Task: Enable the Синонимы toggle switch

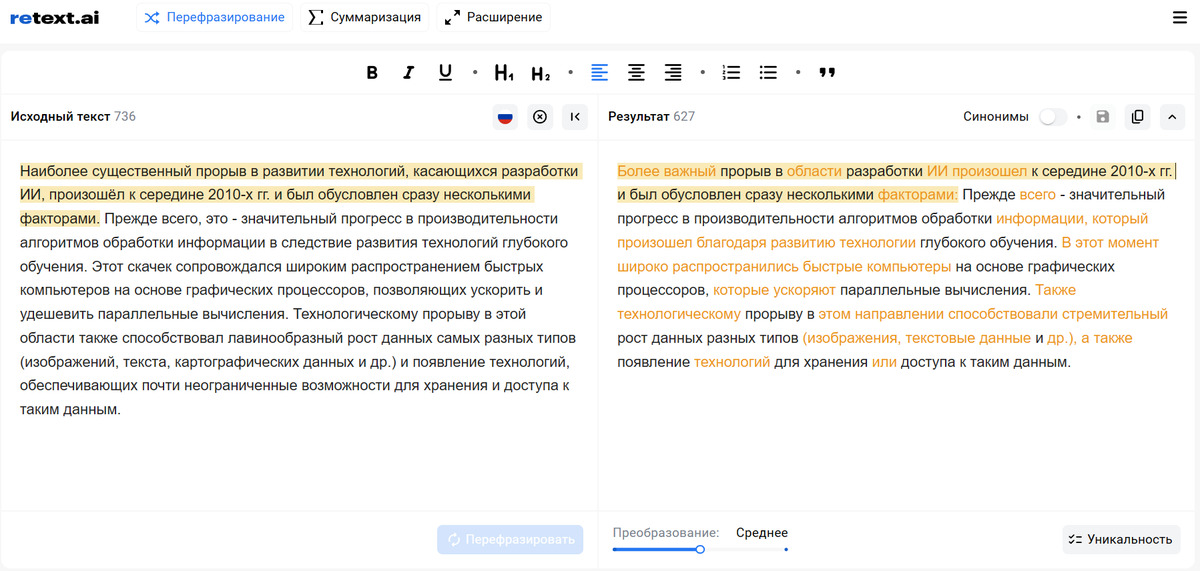Action: pyautogui.click(x=1052, y=117)
